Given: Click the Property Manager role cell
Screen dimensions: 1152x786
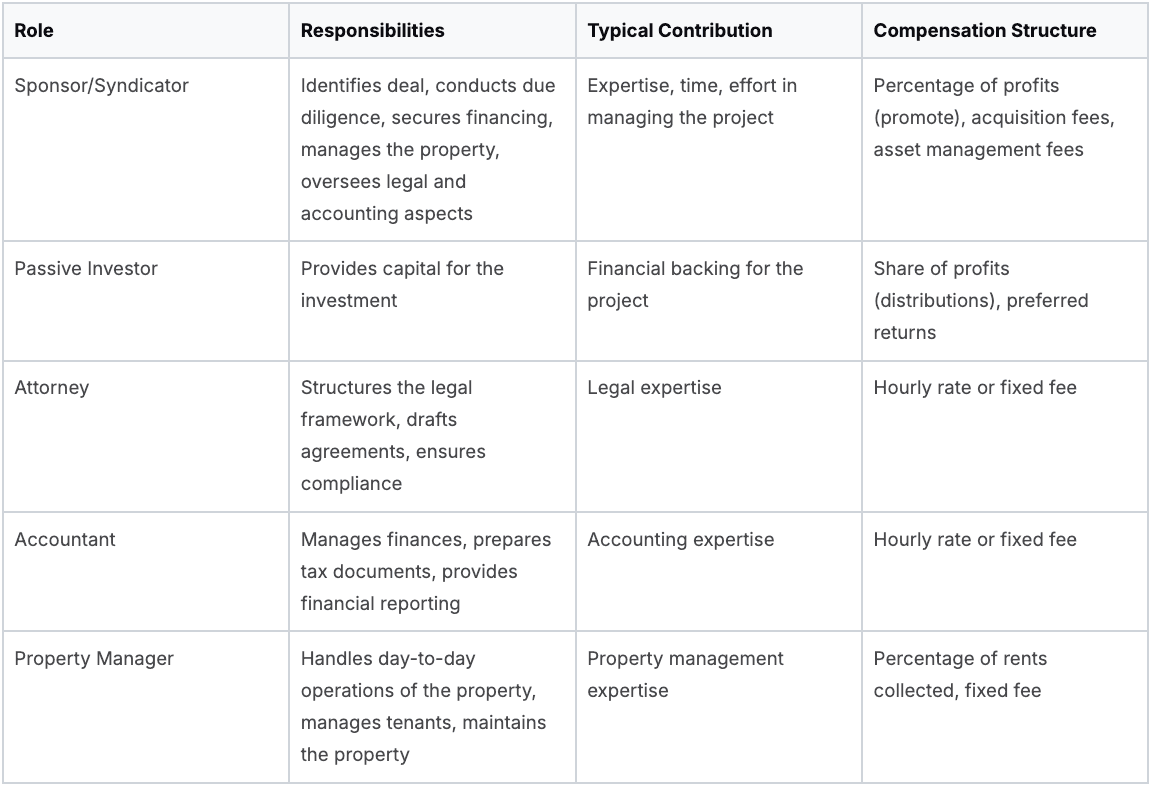Looking at the screenshot, I should 94,659.
